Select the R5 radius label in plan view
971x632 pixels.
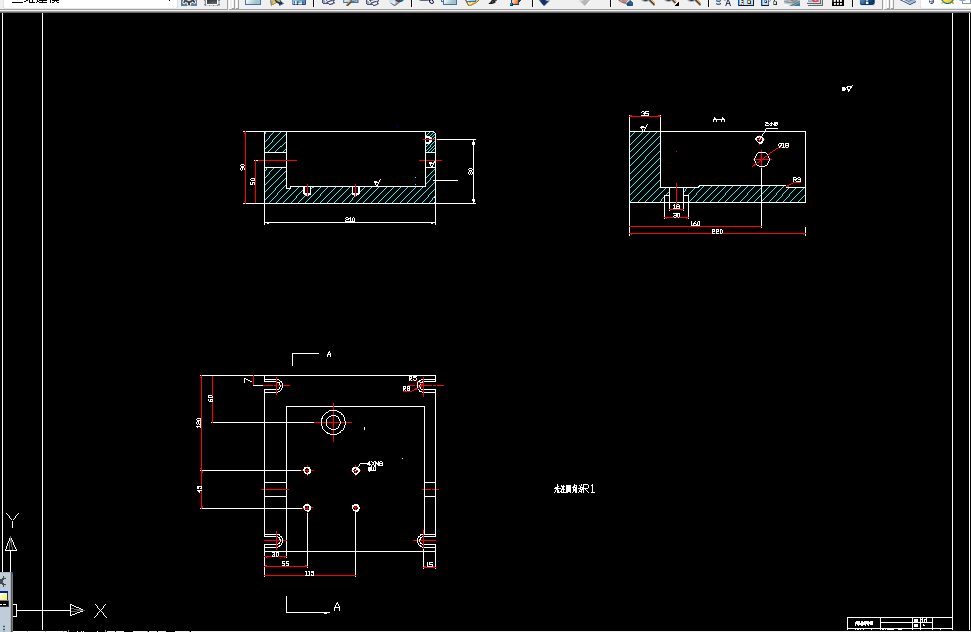(413, 379)
